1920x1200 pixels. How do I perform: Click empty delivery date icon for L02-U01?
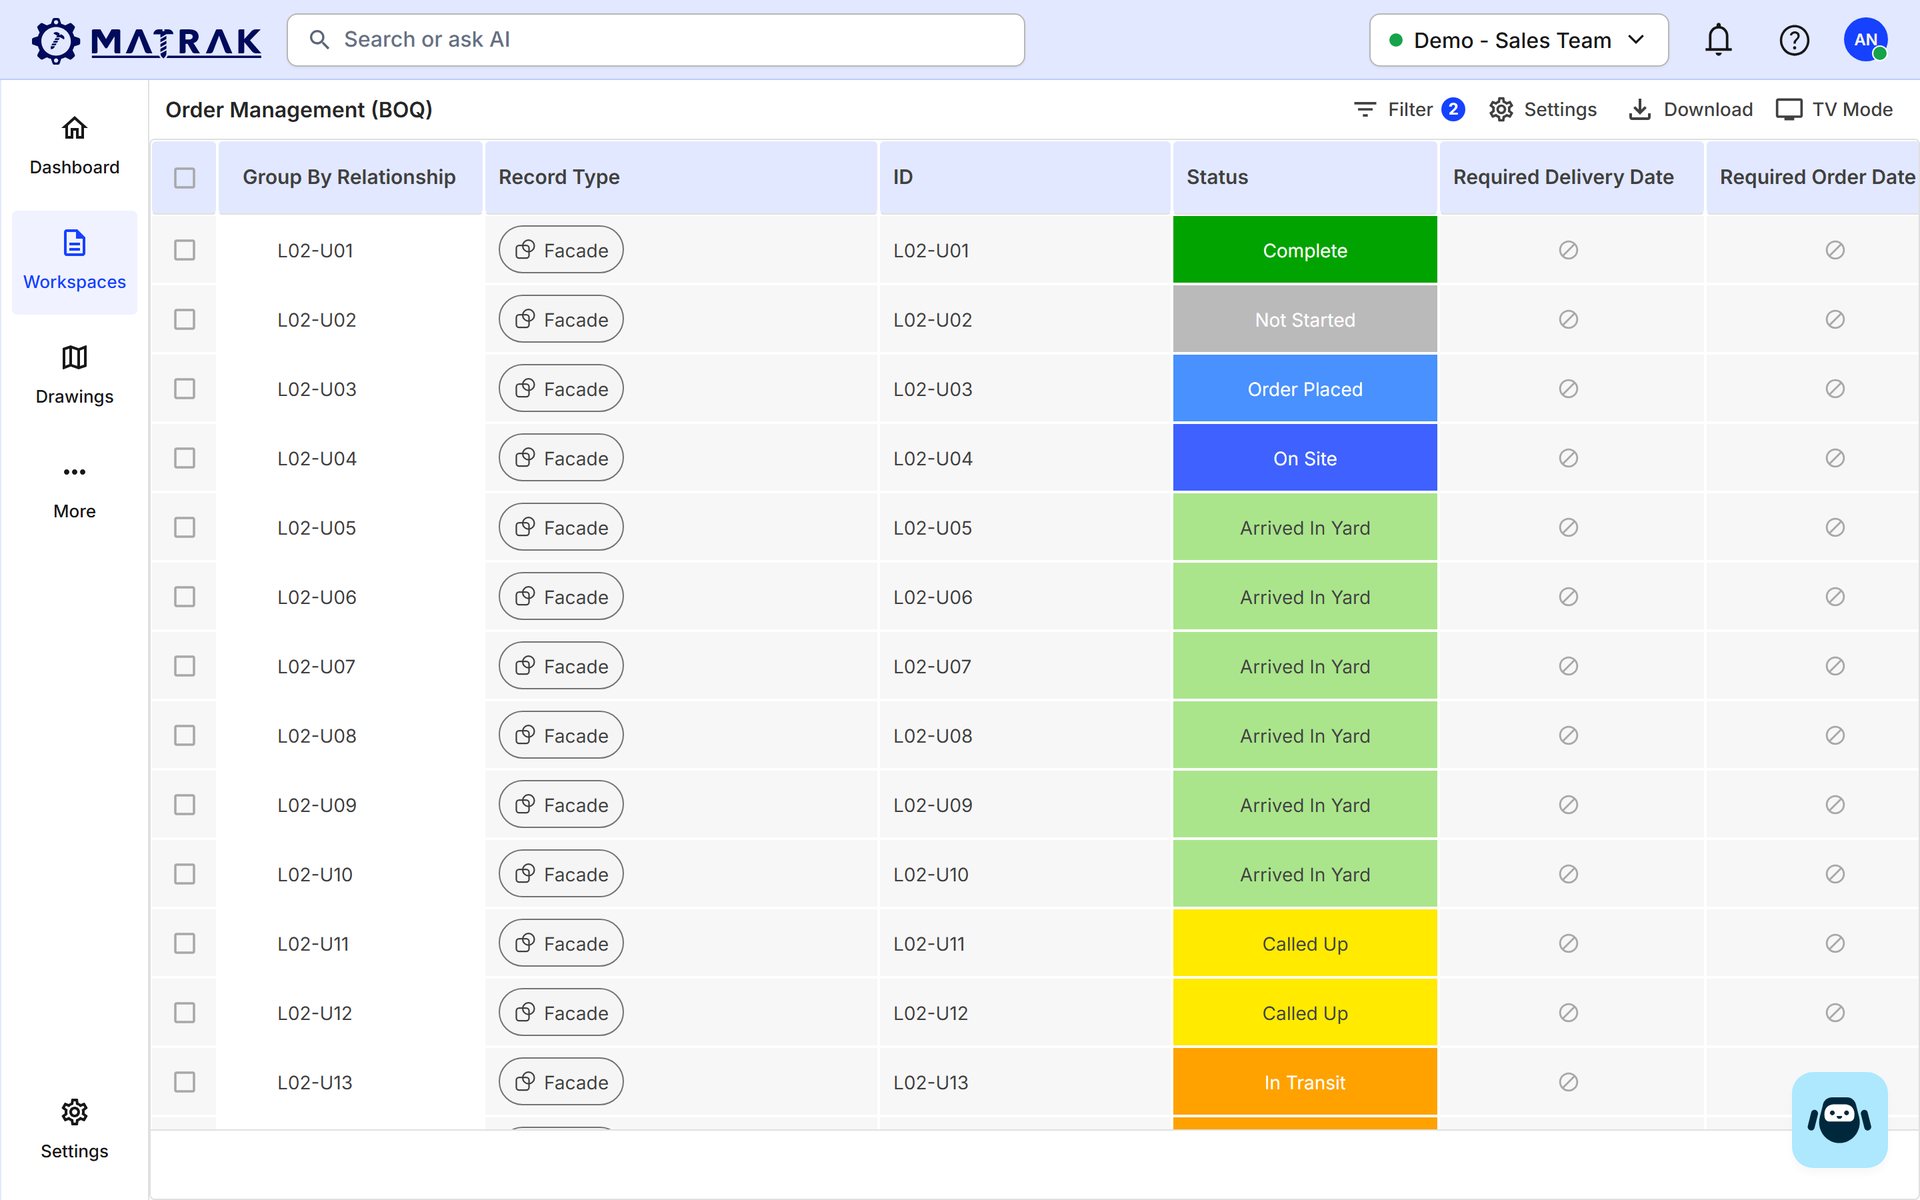(x=1568, y=250)
